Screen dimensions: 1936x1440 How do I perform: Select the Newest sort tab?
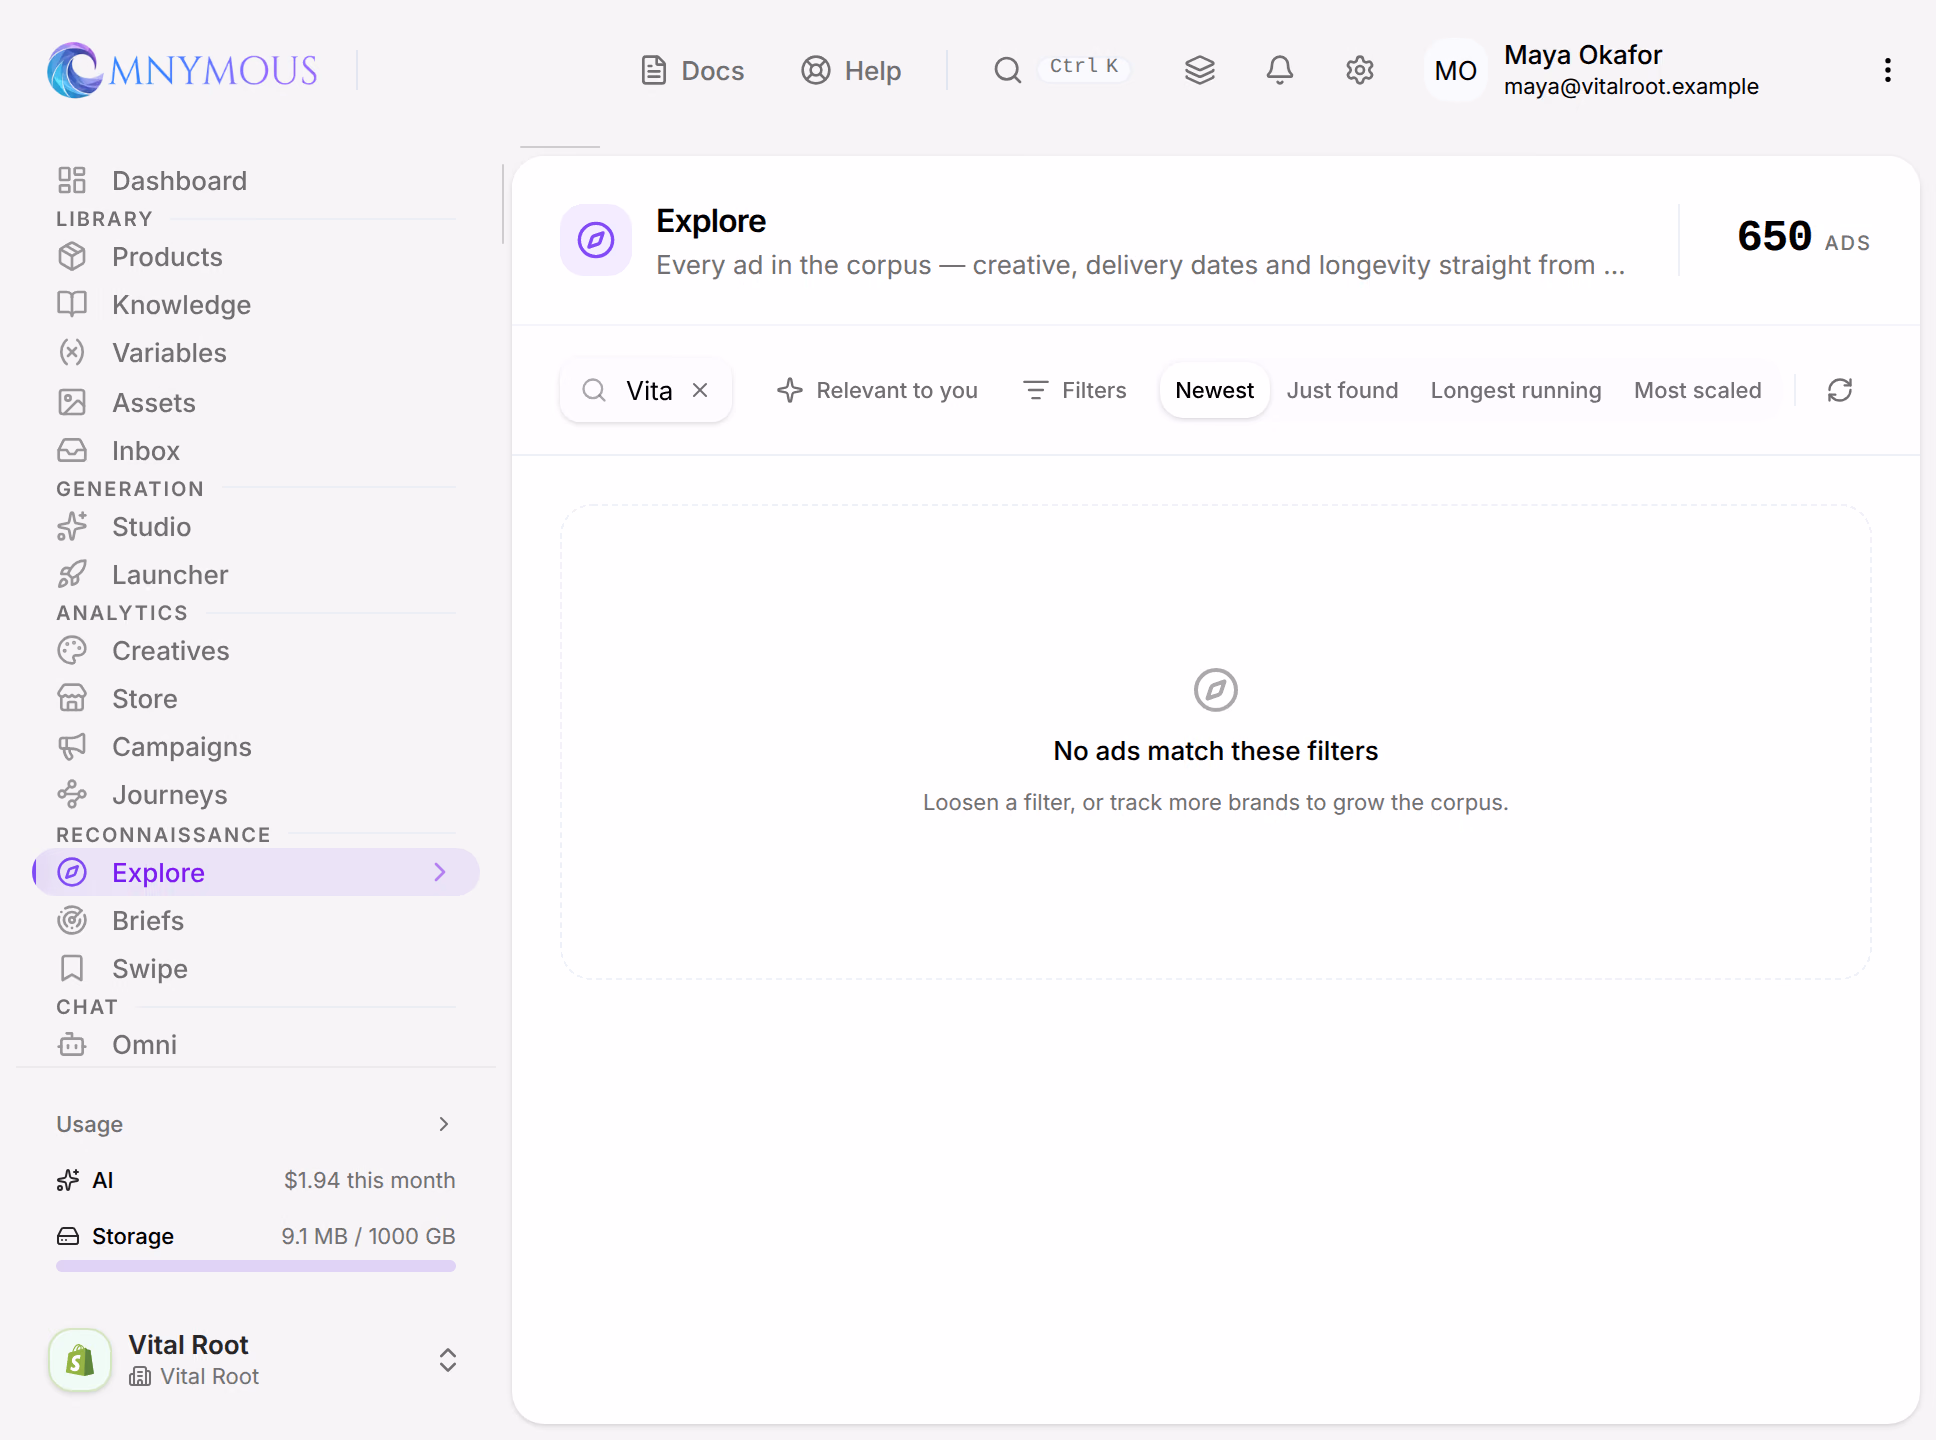point(1214,390)
